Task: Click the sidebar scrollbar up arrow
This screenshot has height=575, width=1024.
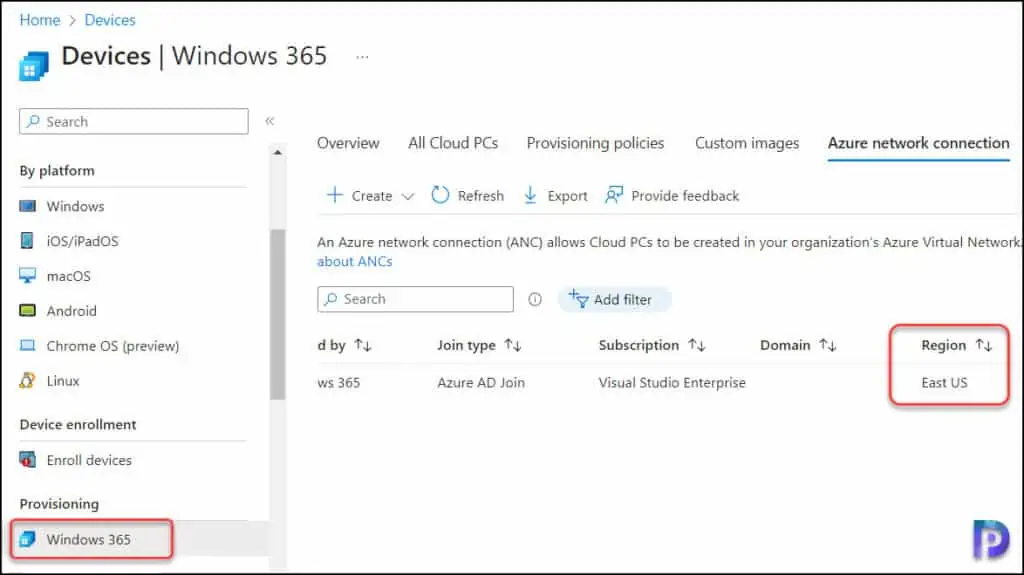Action: coord(278,152)
